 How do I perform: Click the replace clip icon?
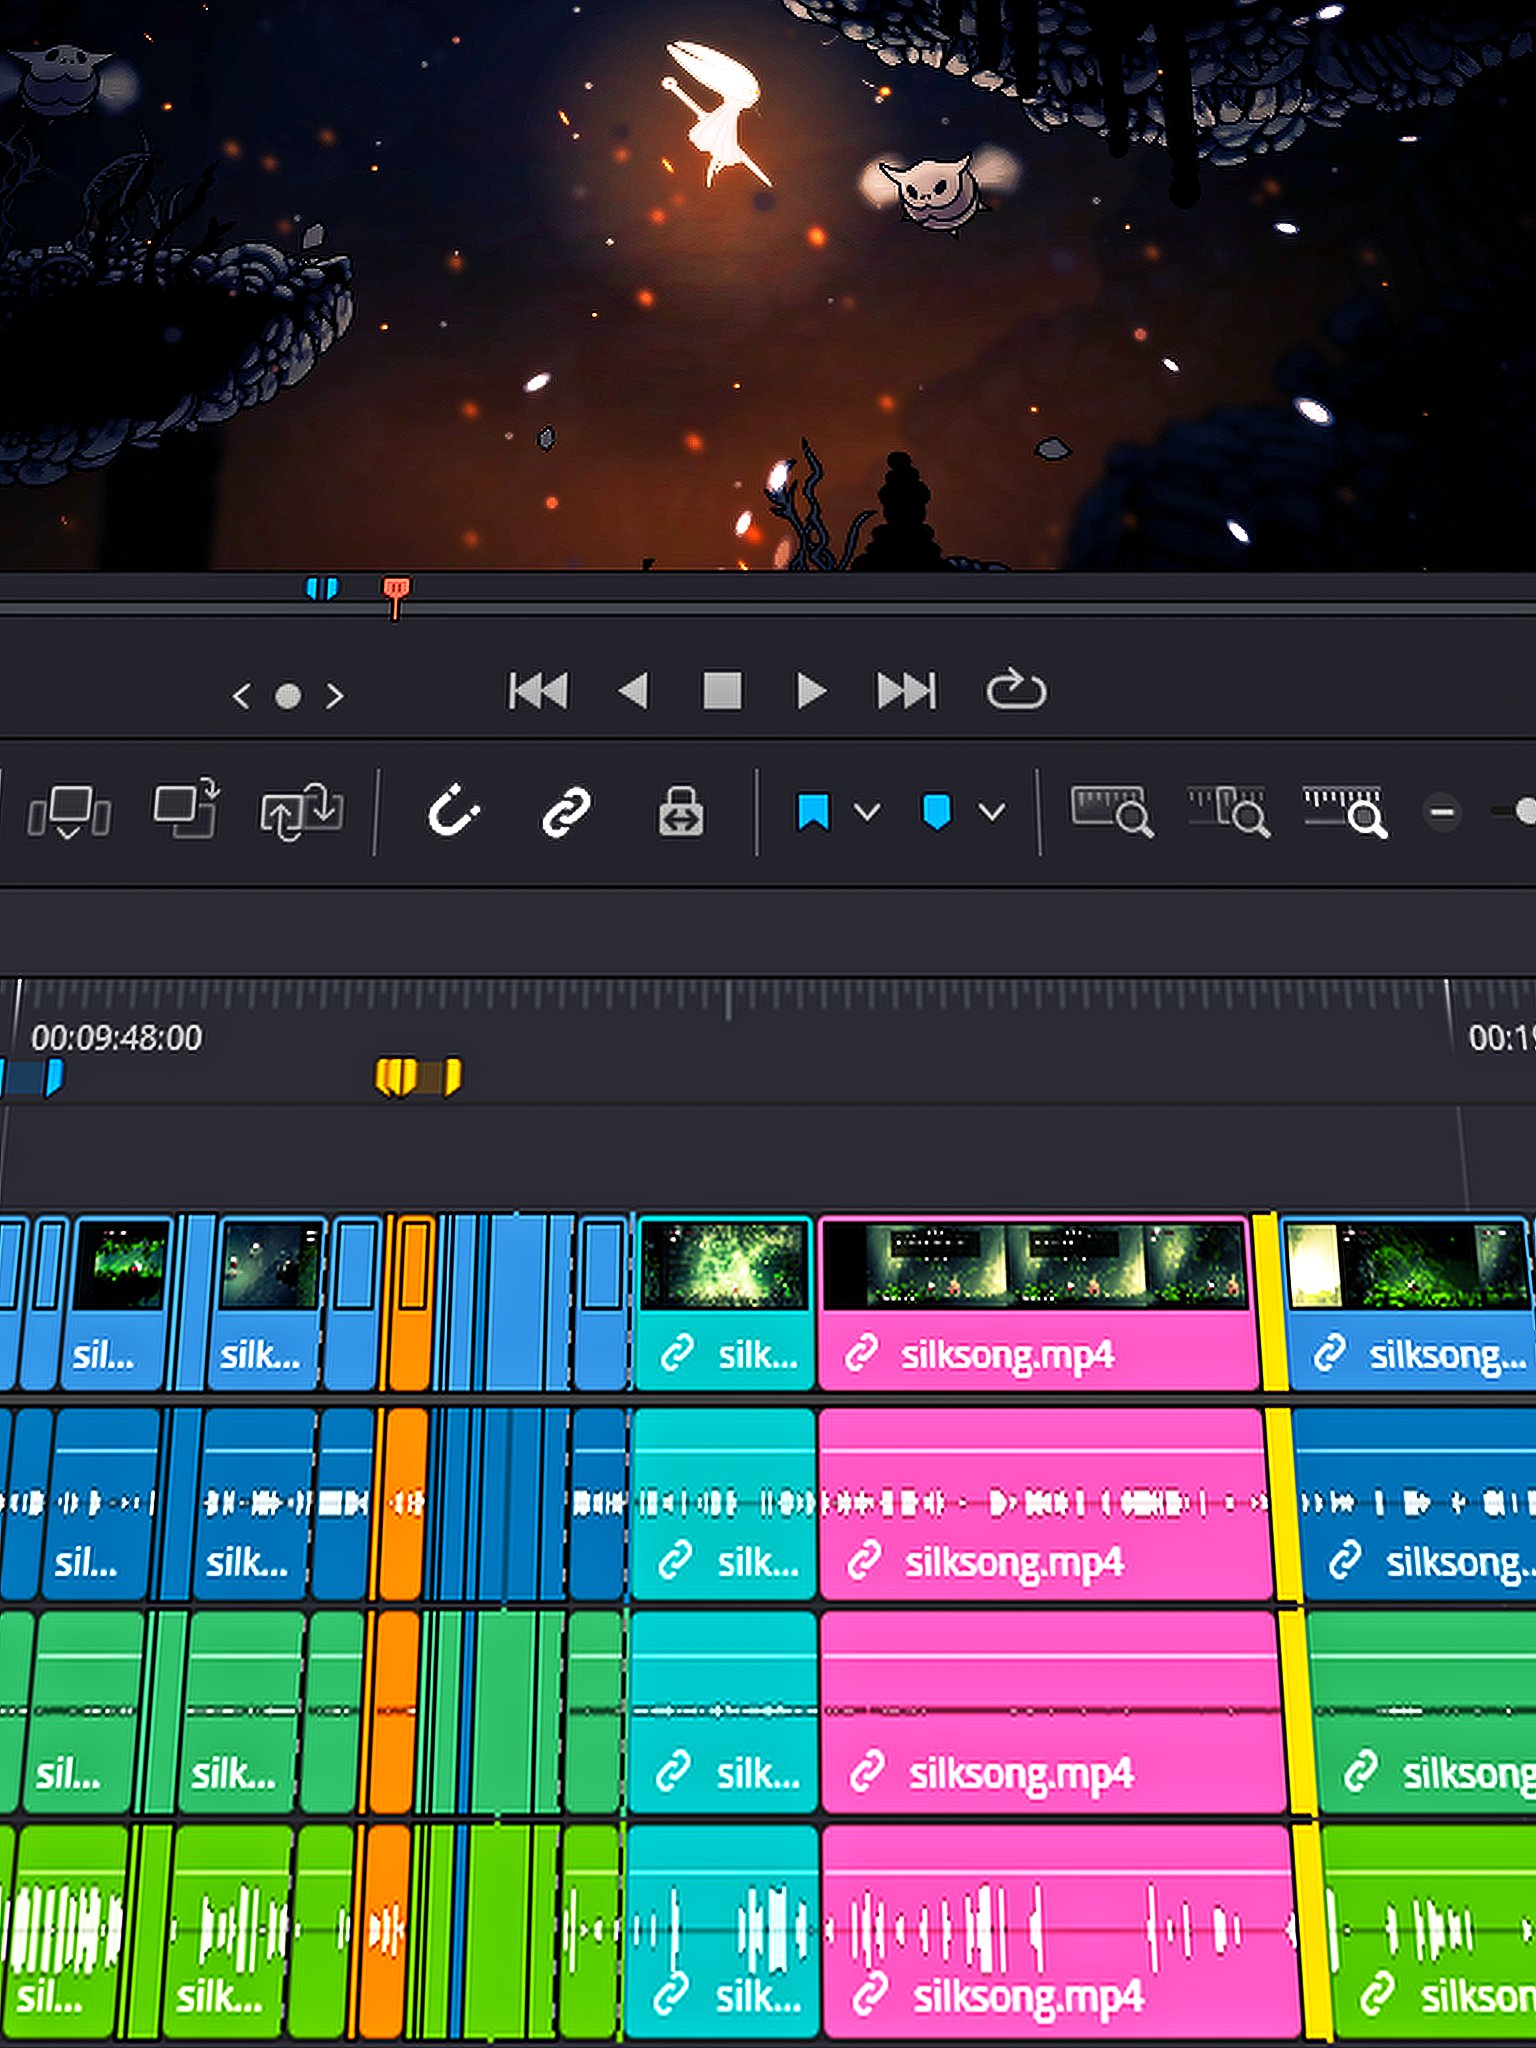click(x=301, y=811)
